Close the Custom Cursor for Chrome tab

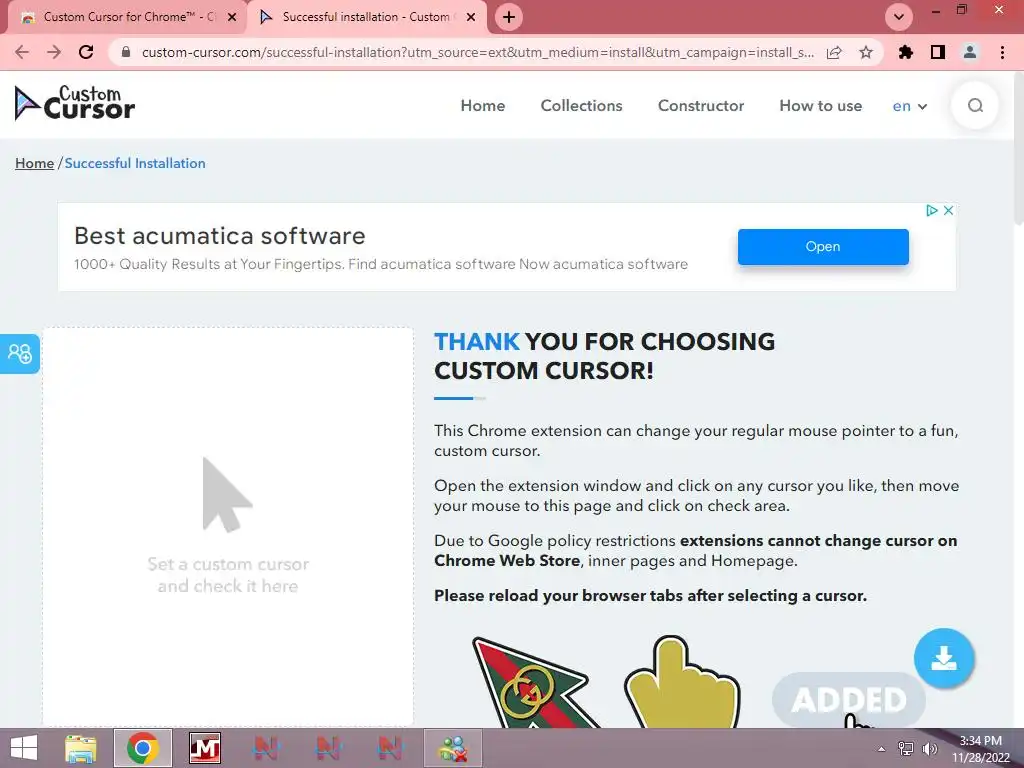pos(231,17)
